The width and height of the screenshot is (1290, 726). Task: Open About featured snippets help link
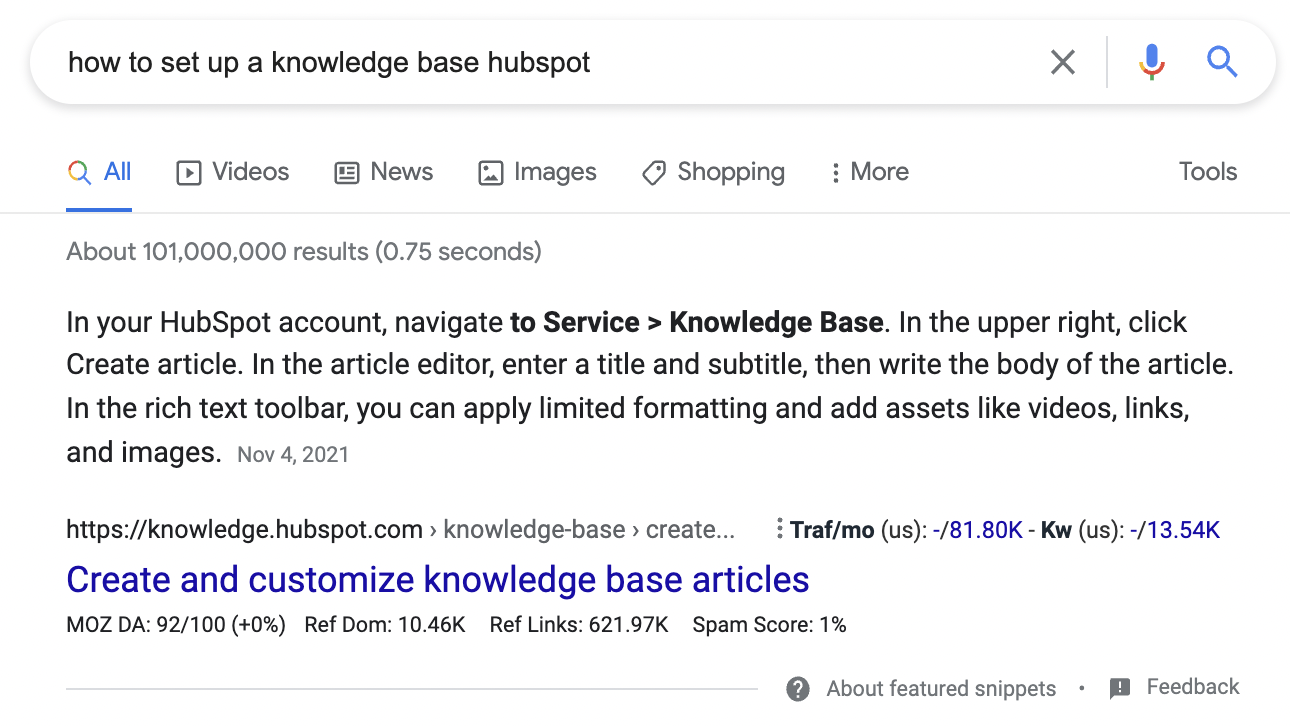pyautogui.click(x=941, y=689)
